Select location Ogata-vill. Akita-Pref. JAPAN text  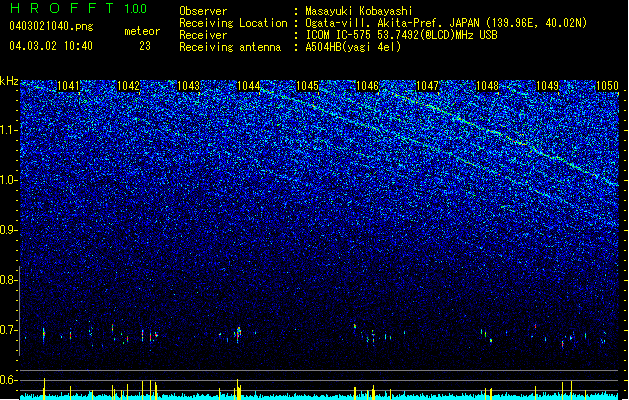click(392, 23)
